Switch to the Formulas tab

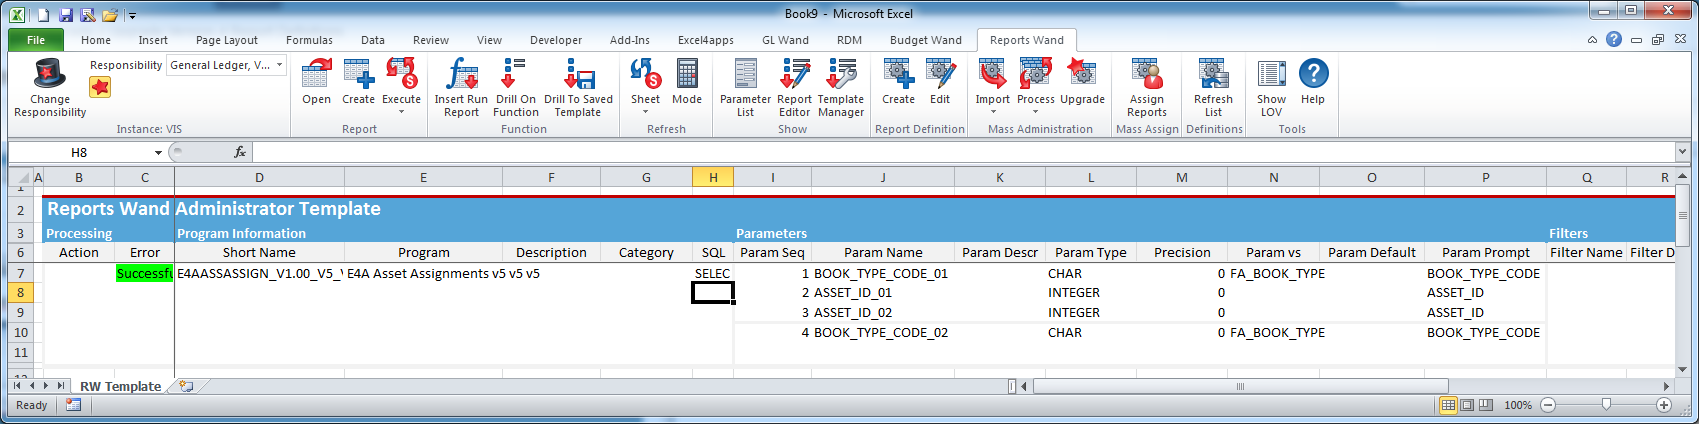click(309, 40)
